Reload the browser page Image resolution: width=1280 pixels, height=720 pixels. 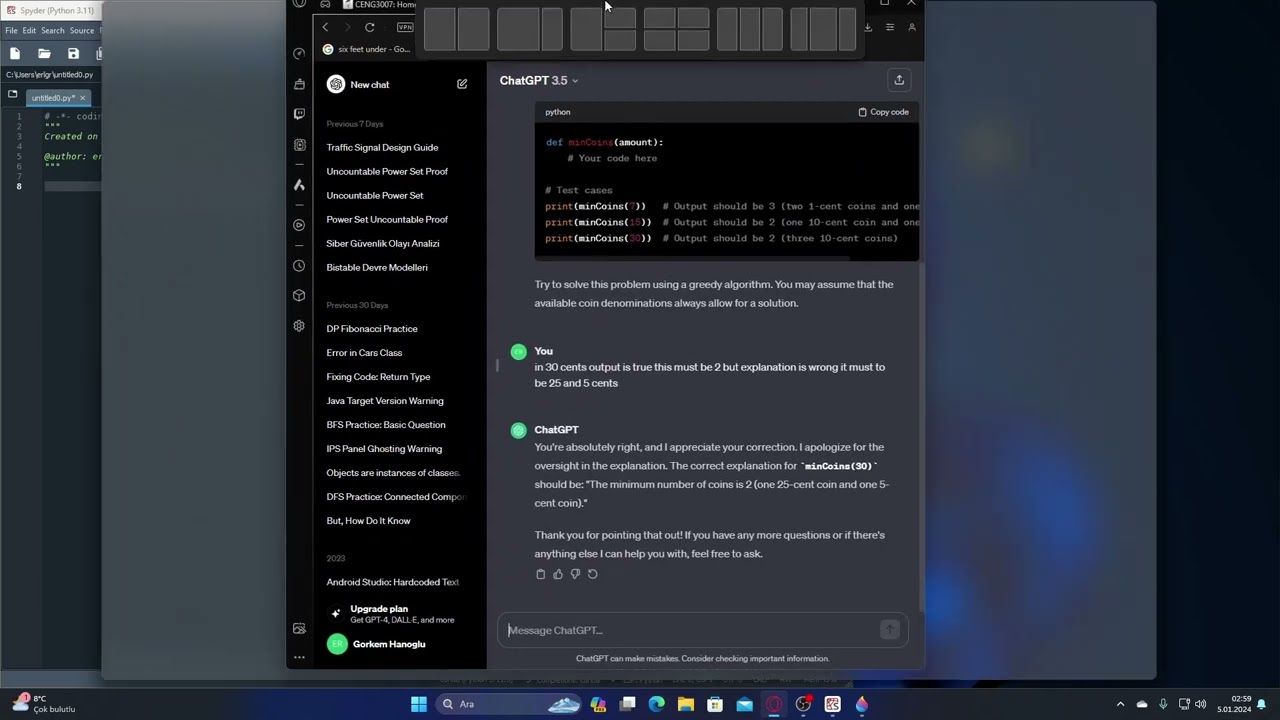pos(370,27)
